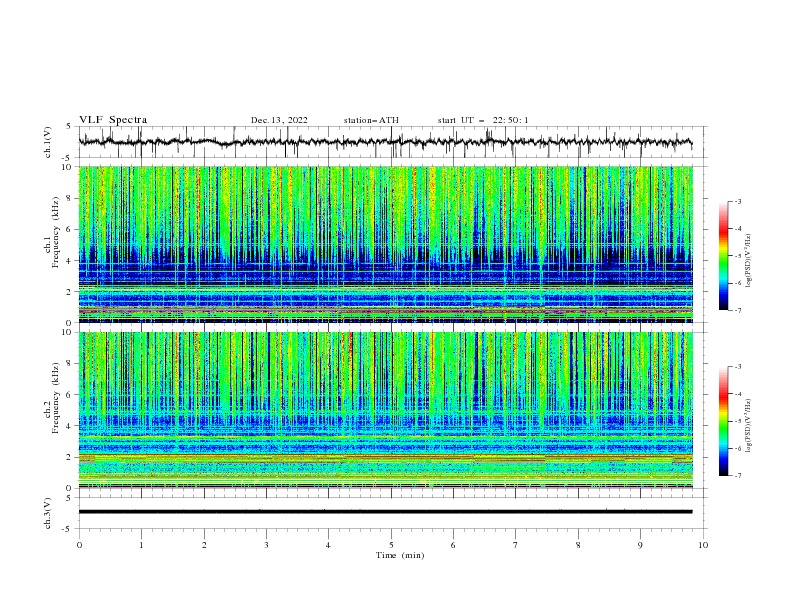
Task: Click the "8" tick on the time axis
Action: click(578, 545)
